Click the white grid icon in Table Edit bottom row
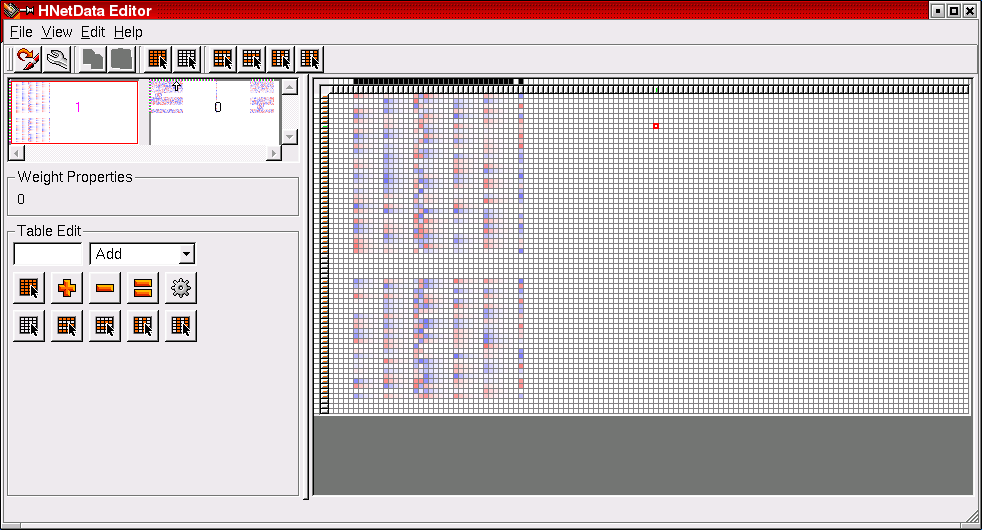Screen dimensions: 982x530 click(29, 326)
